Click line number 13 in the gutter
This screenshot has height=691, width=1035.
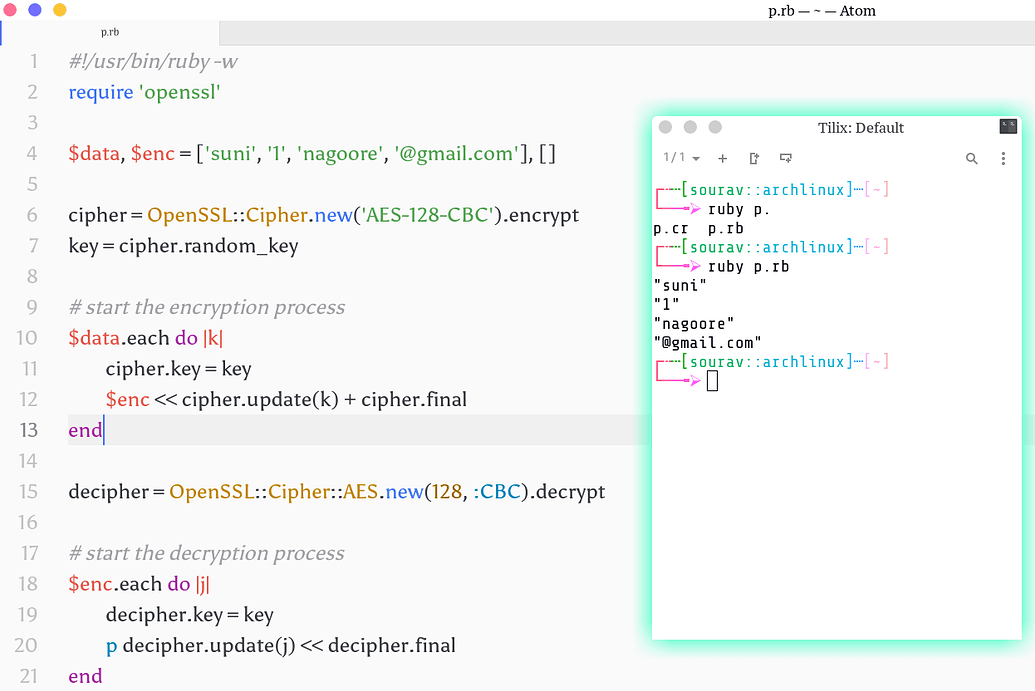tap(28, 430)
